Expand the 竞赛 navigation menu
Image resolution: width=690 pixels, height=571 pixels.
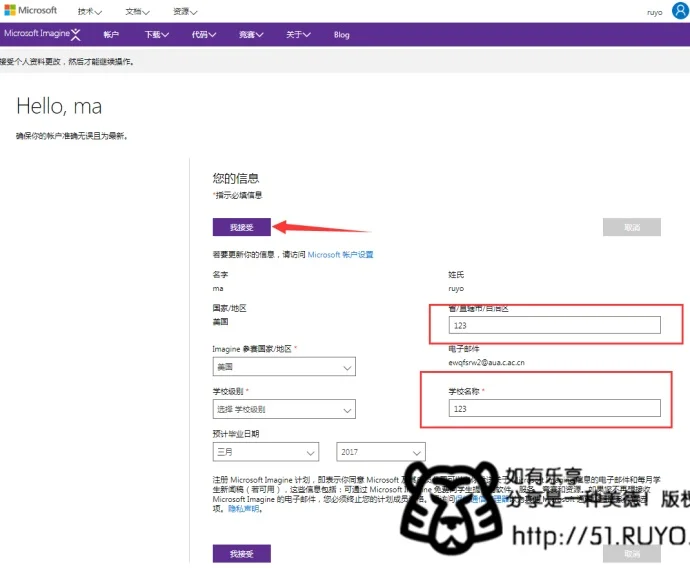click(251, 35)
